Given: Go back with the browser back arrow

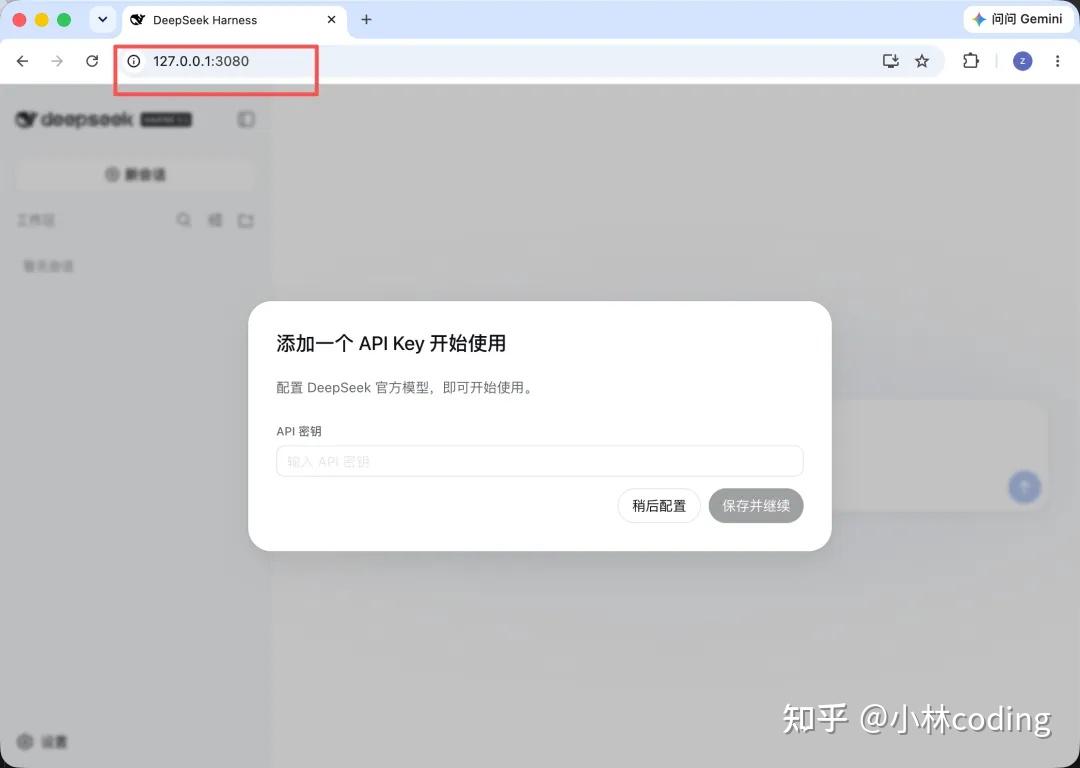Looking at the screenshot, I should (22, 61).
